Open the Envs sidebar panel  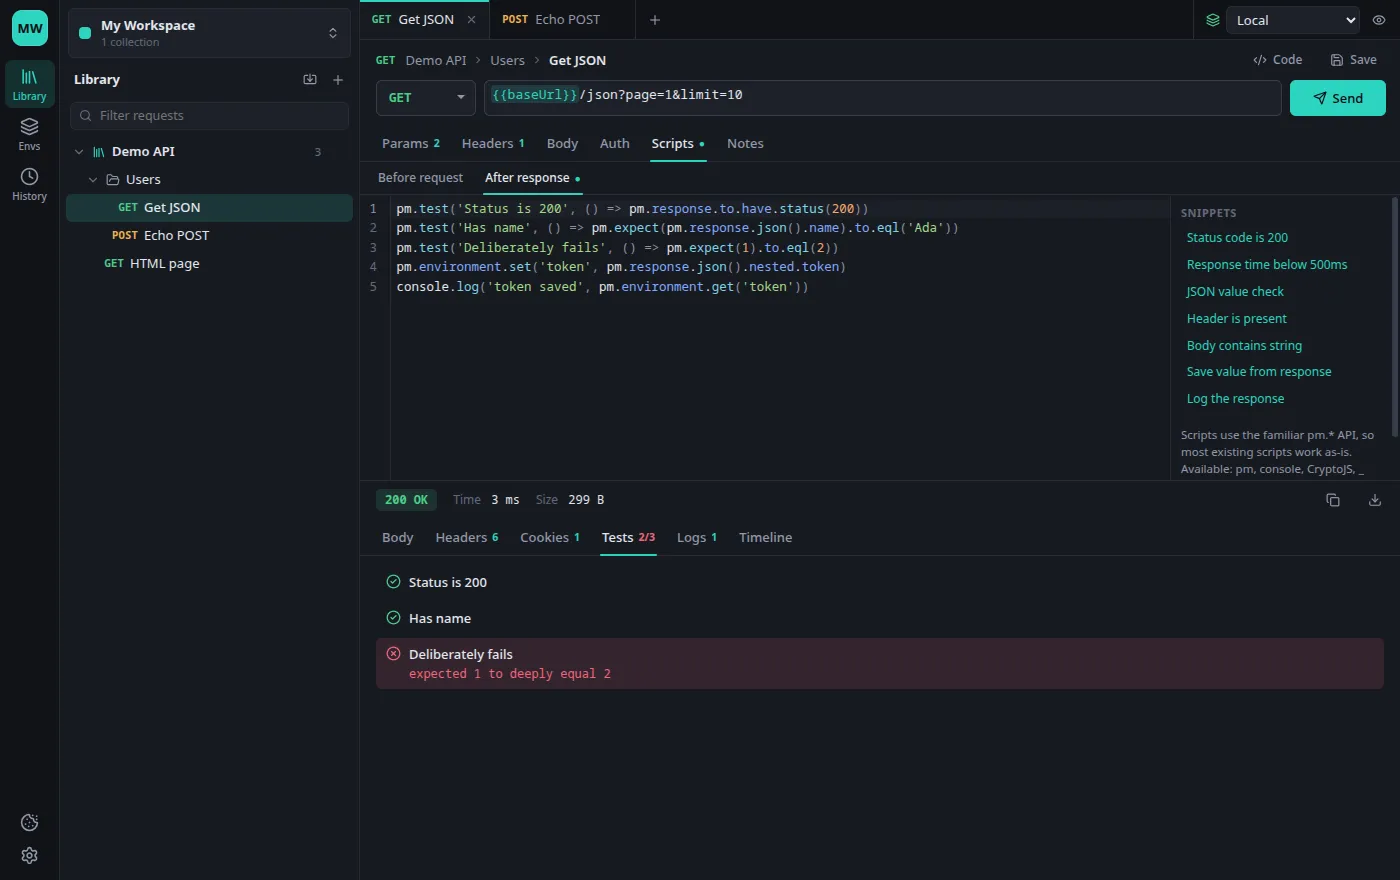click(x=29, y=134)
